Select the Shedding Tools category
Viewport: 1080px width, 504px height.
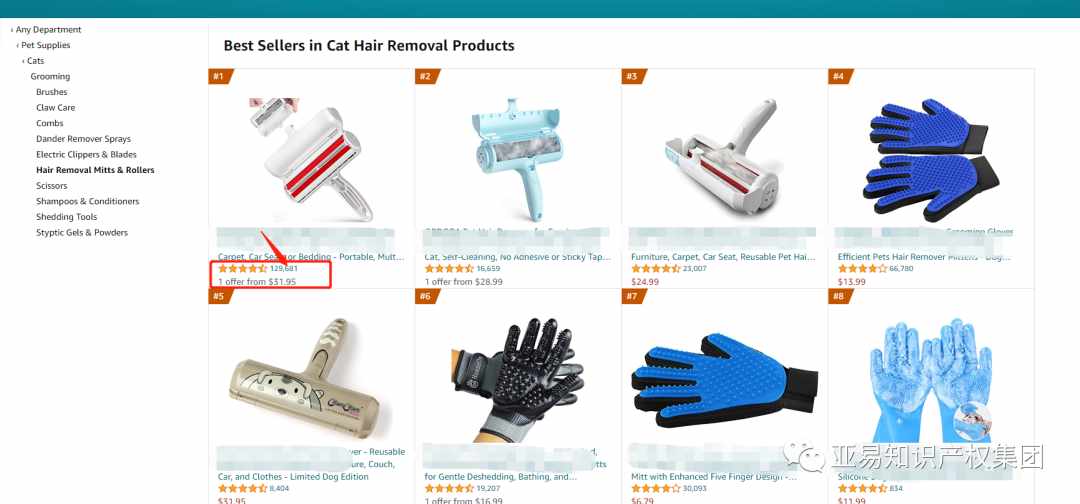coord(67,217)
